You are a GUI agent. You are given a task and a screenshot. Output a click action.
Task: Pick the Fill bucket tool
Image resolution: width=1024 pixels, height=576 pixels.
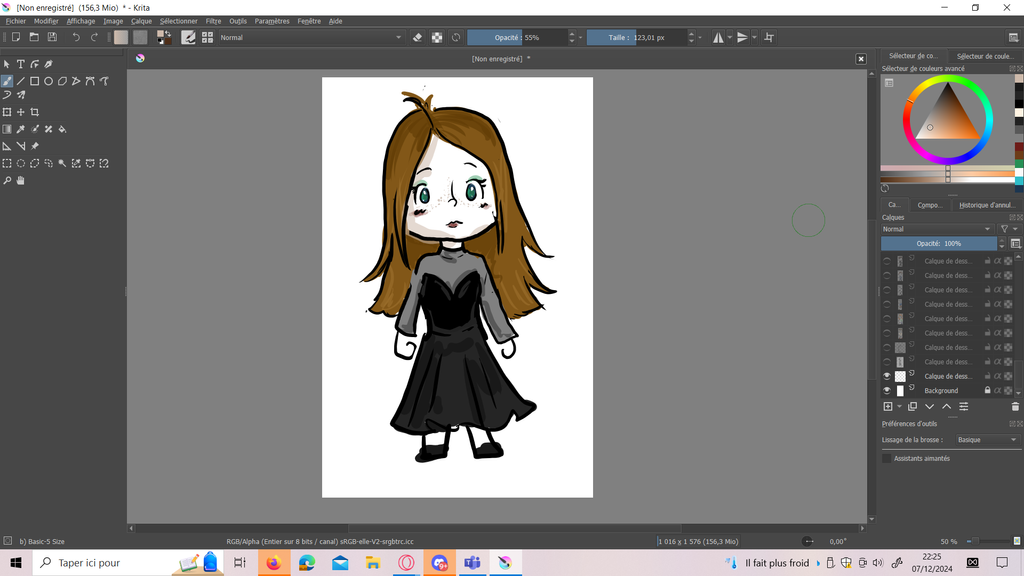[62, 129]
